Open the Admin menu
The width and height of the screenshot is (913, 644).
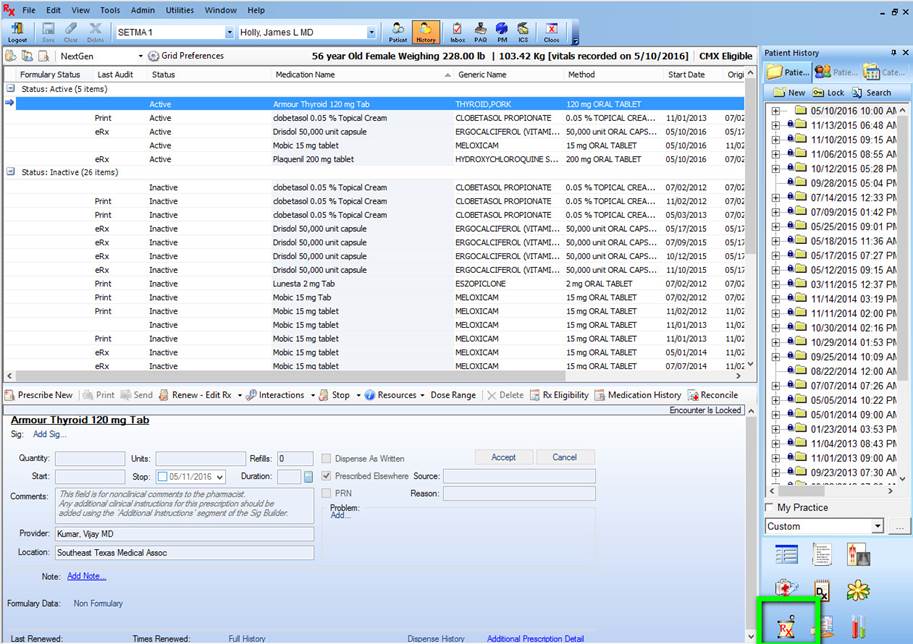tap(143, 10)
